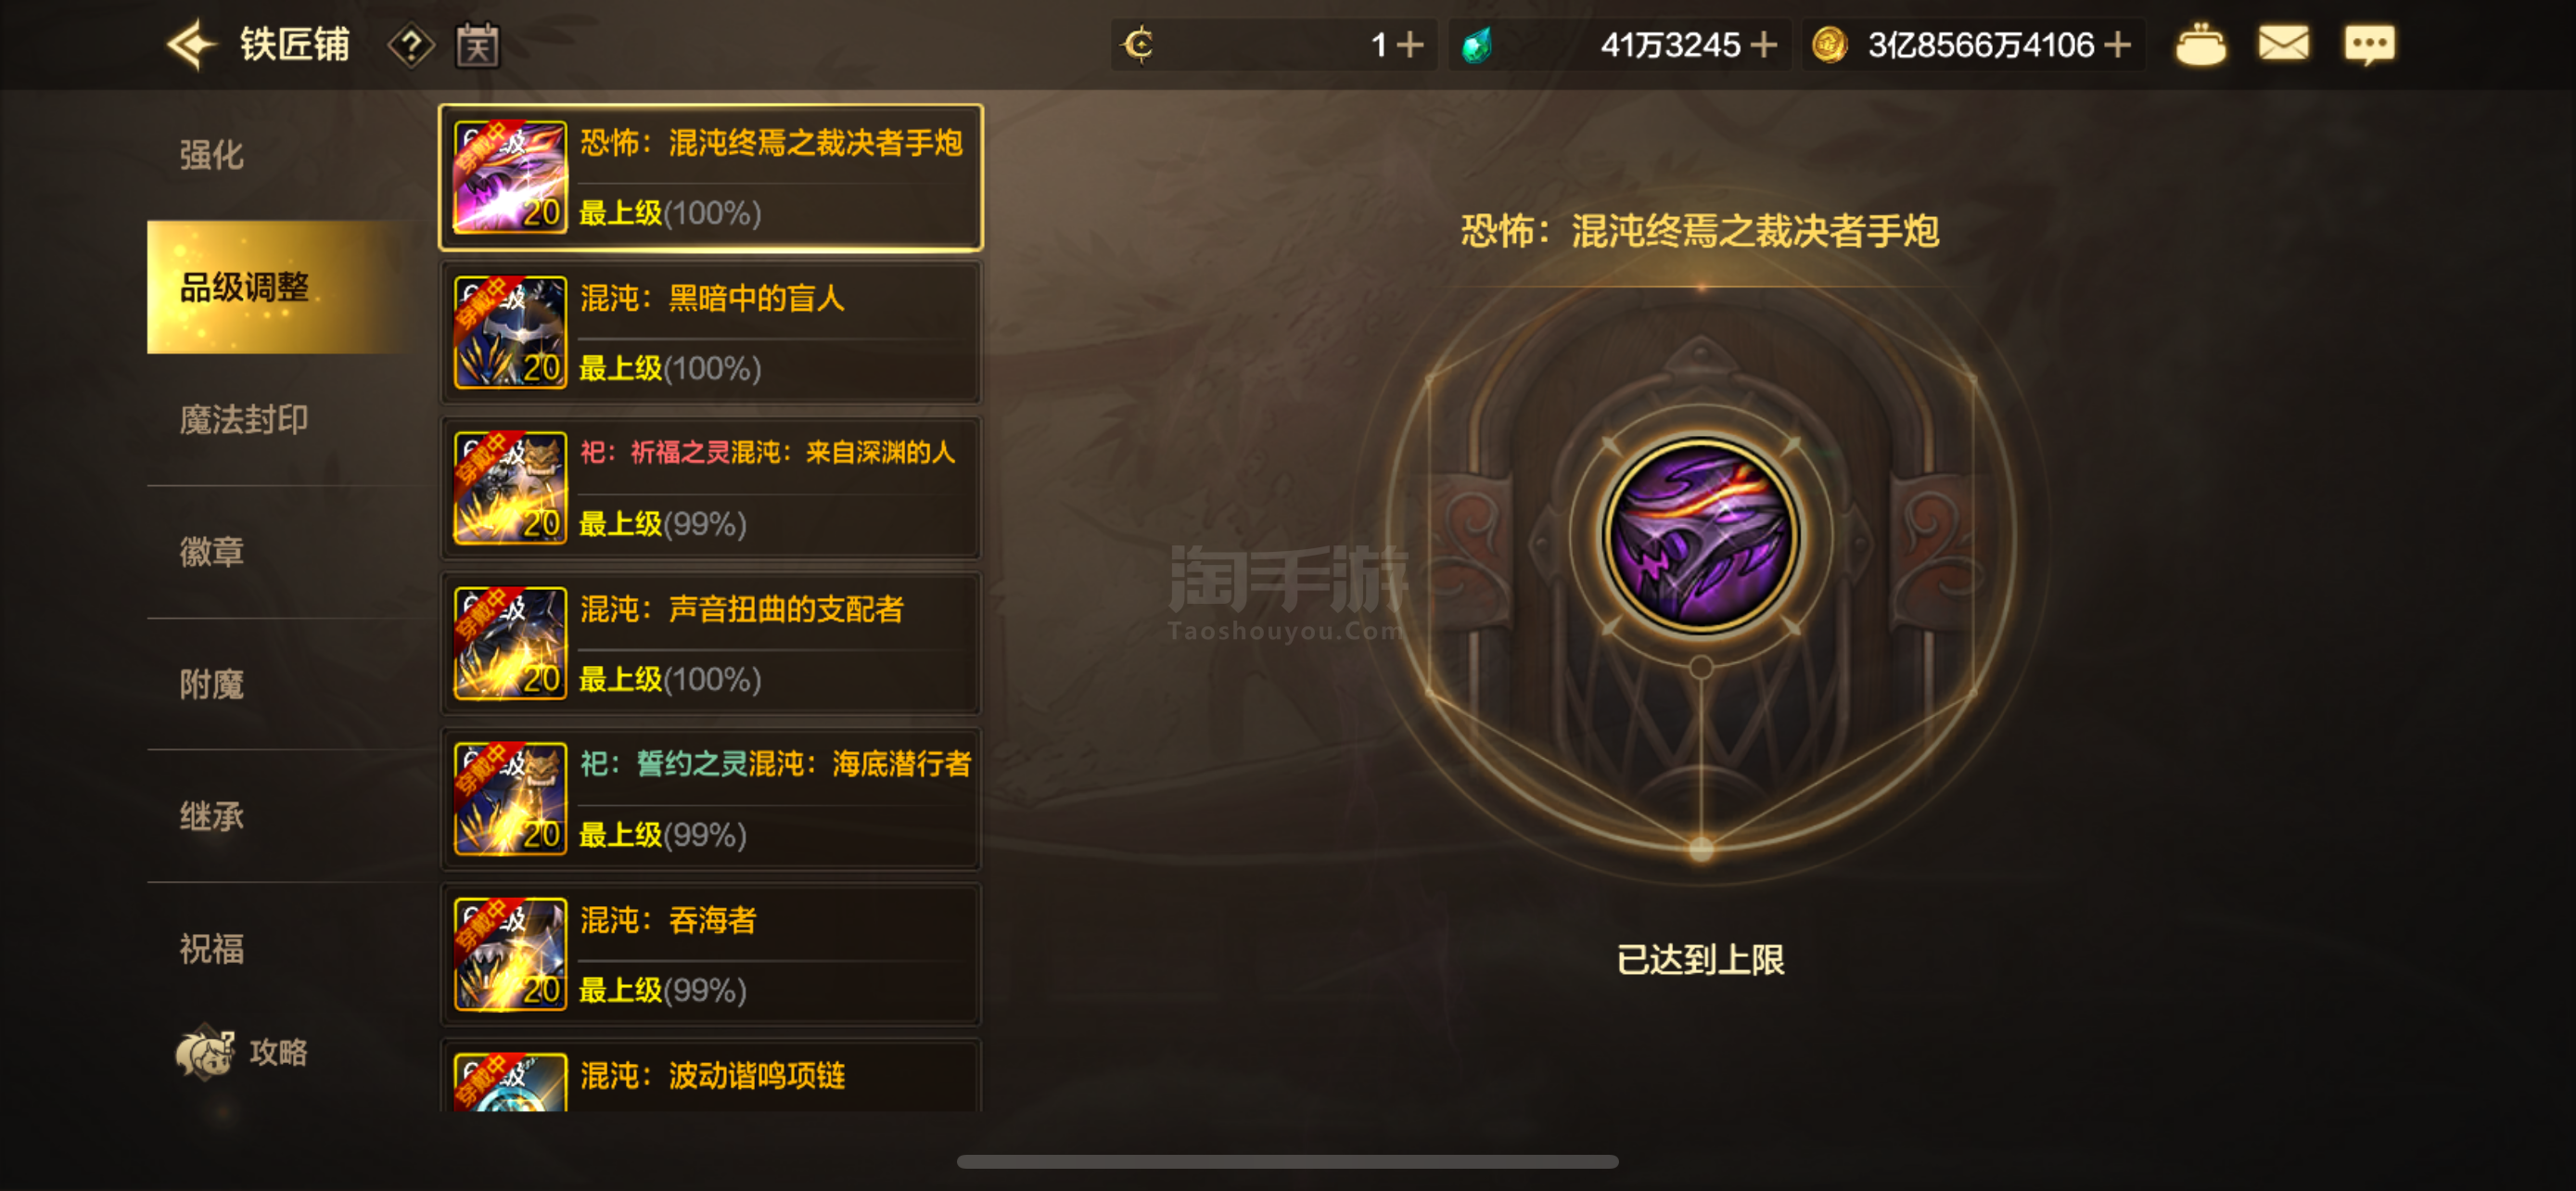This screenshot has height=1191, width=2576.
Task: Switch to the 魔法封印 tab
Action: [x=243, y=420]
